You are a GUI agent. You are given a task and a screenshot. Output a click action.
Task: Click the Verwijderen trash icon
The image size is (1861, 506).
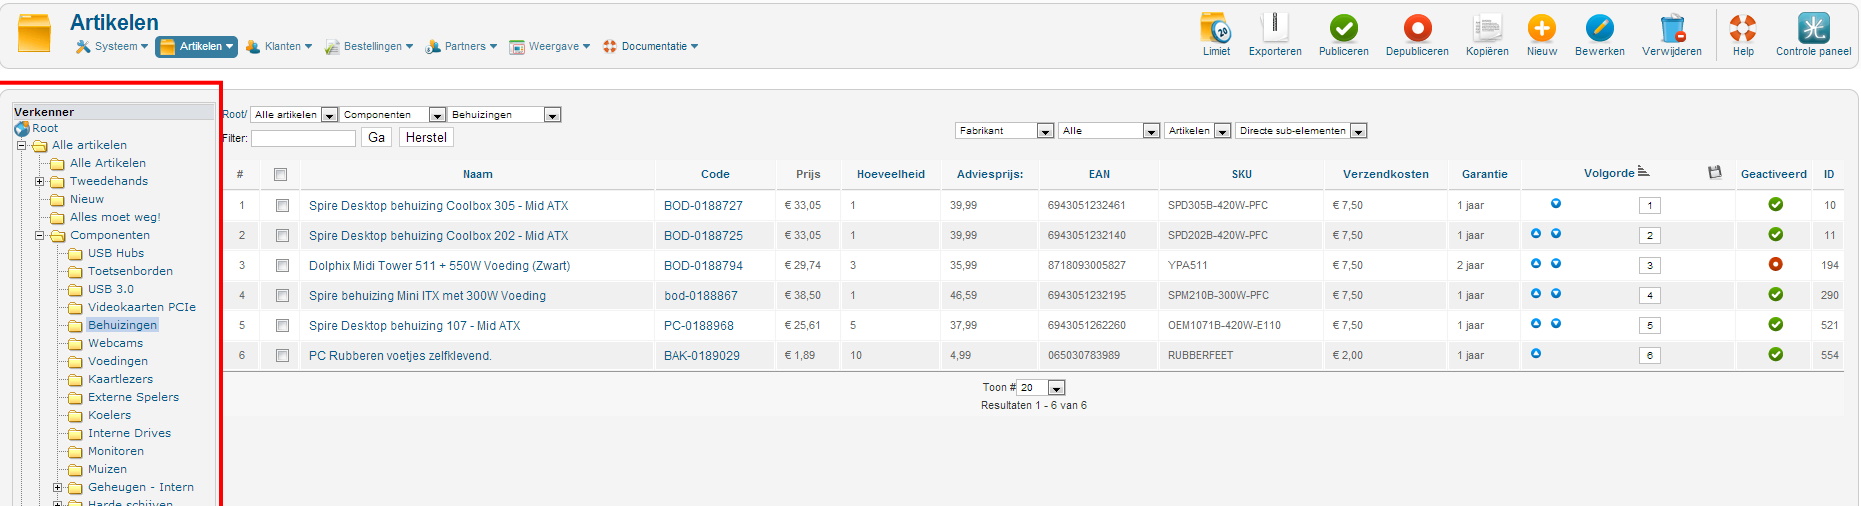tap(1671, 29)
